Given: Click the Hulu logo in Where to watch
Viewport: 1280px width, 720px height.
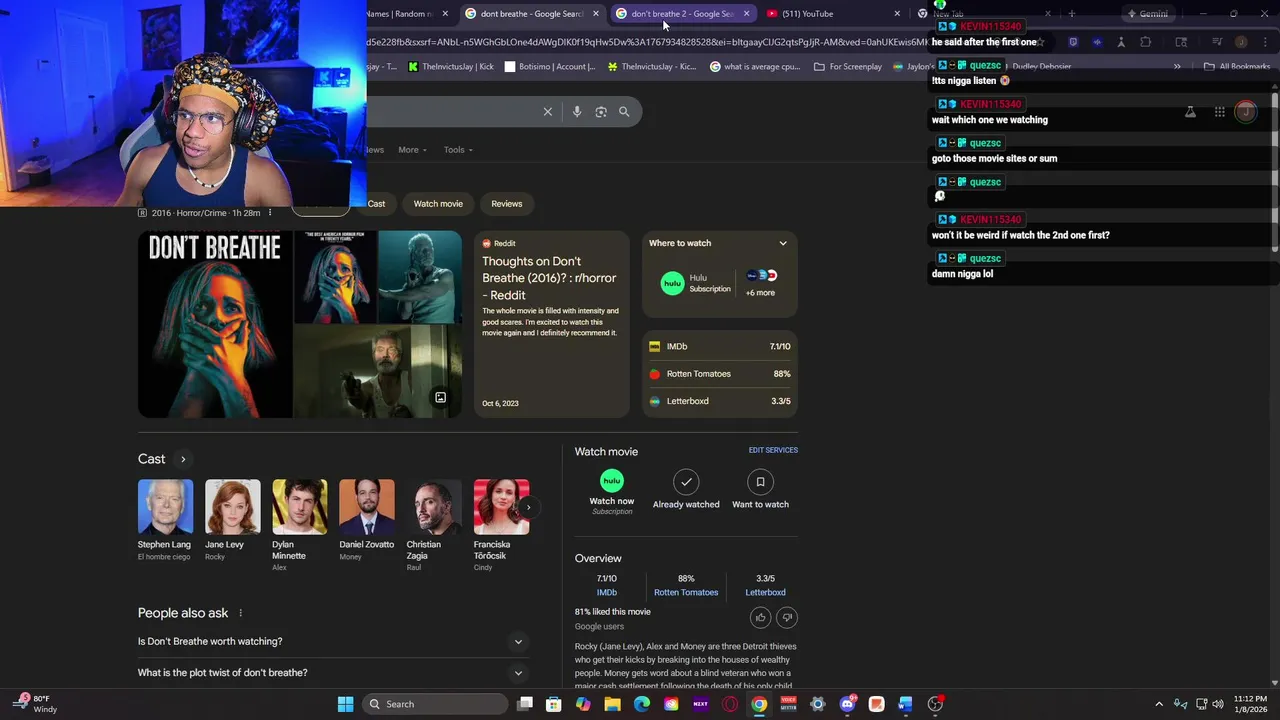Looking at the screenshot, I should (x=672, y=283).
